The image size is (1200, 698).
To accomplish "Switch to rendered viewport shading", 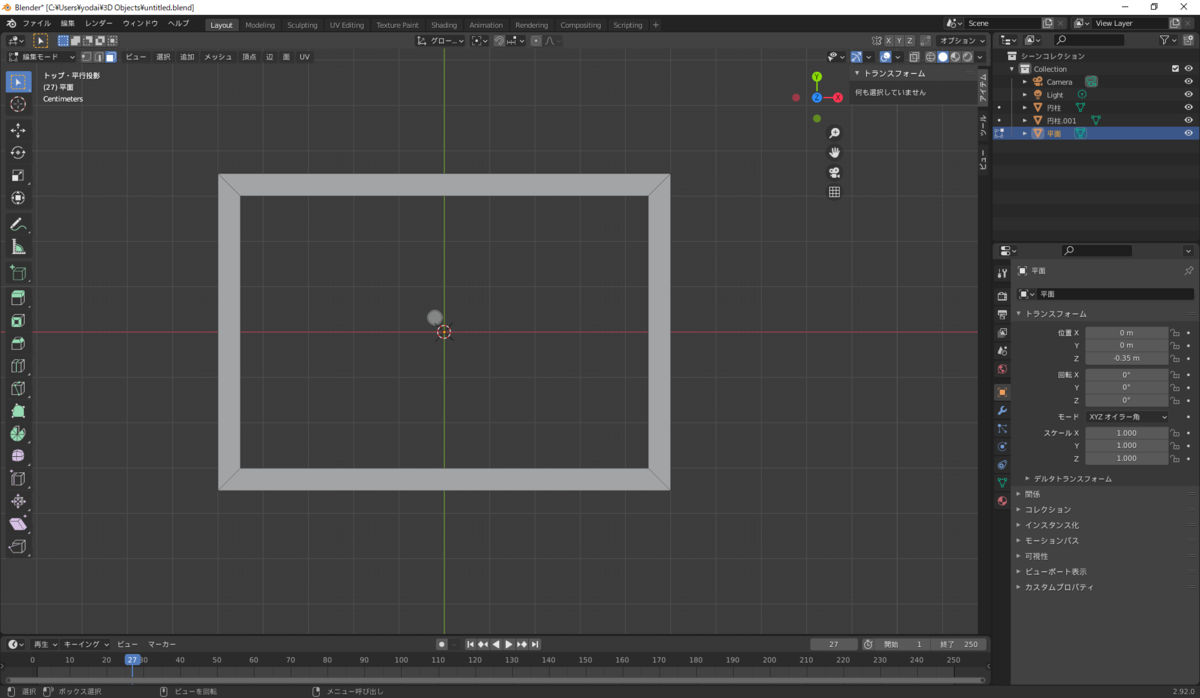I will click(967, 57).
